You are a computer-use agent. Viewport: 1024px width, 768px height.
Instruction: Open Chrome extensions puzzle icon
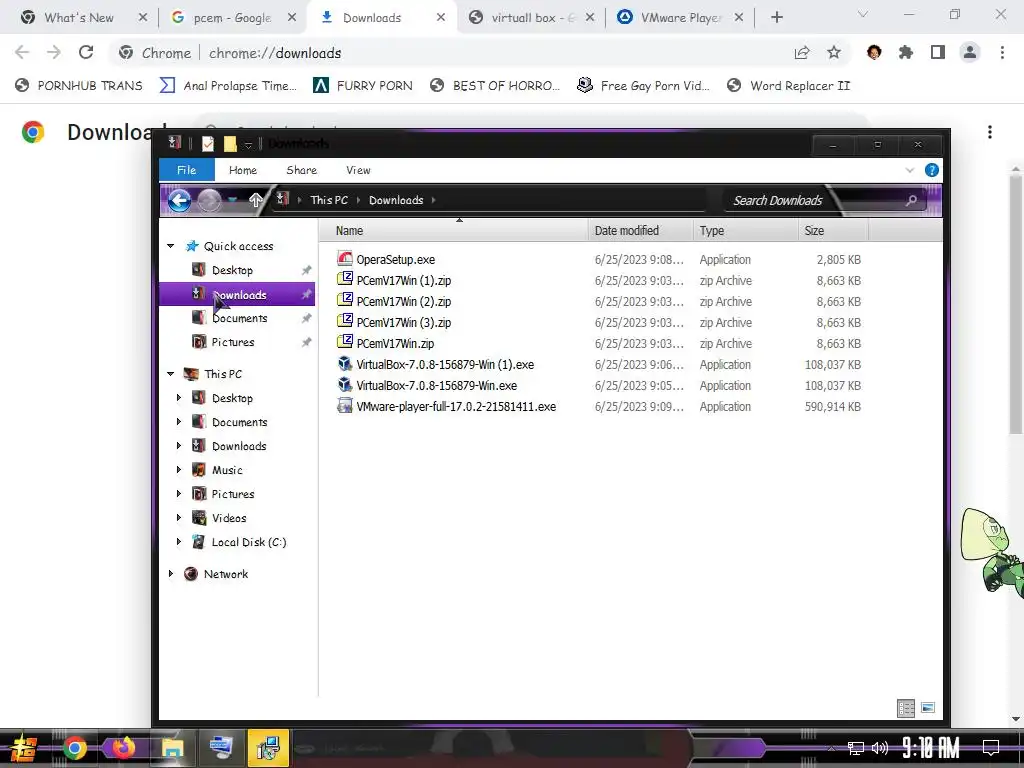[x=906, y=52]
